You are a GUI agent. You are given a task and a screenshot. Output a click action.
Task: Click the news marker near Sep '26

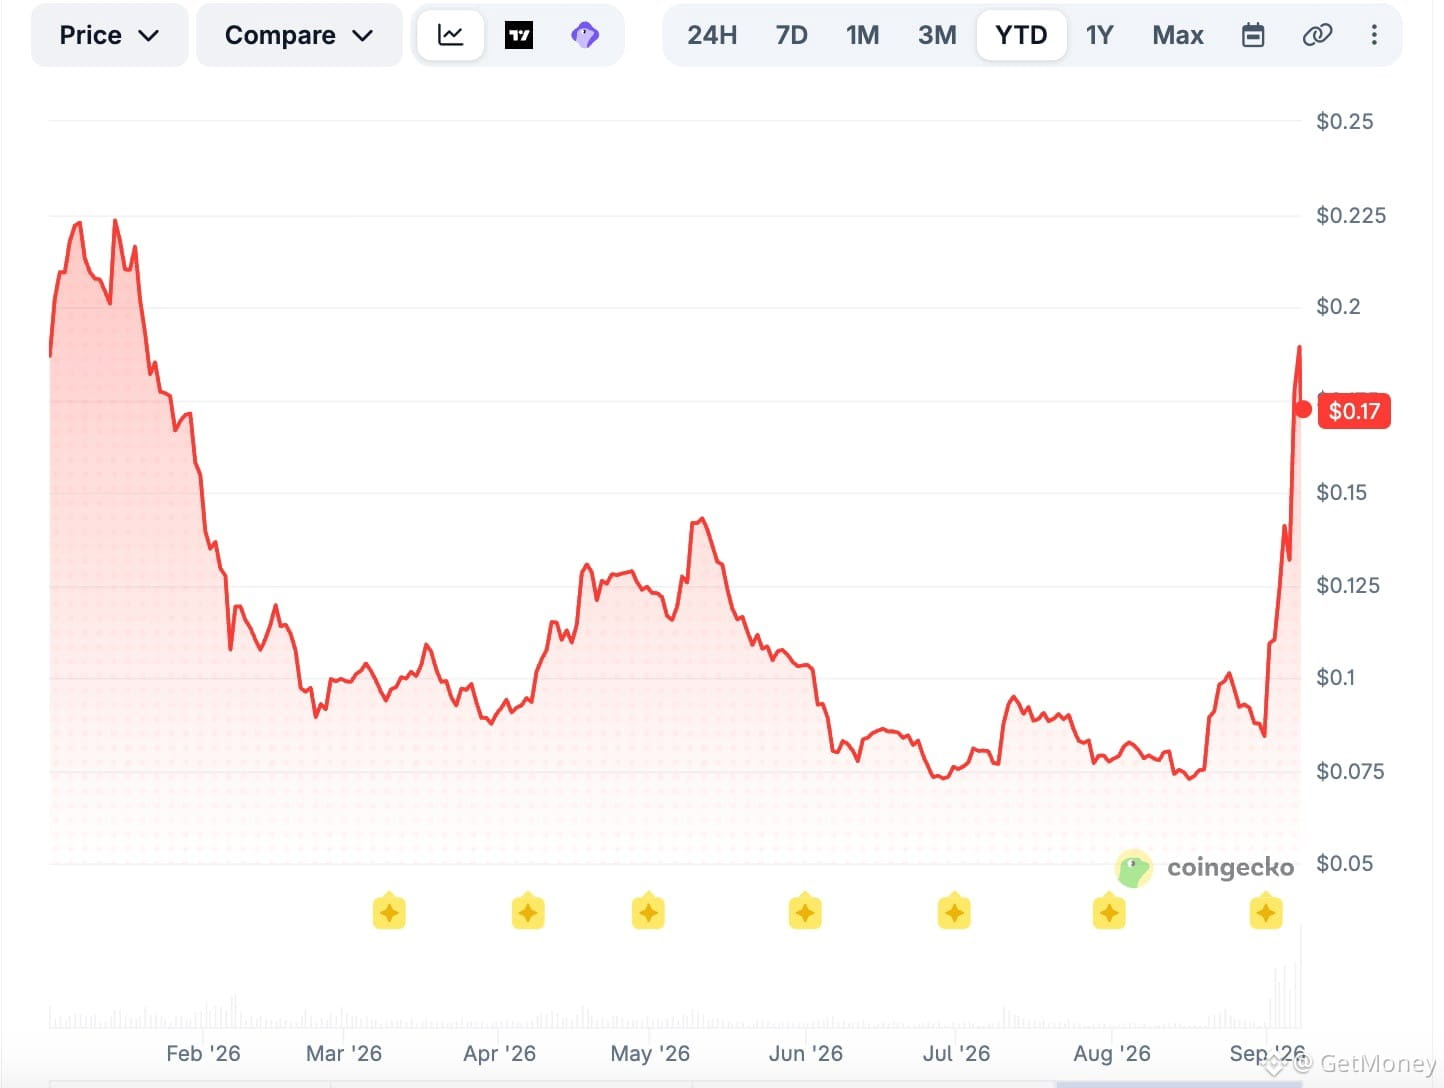(1266, 912)
